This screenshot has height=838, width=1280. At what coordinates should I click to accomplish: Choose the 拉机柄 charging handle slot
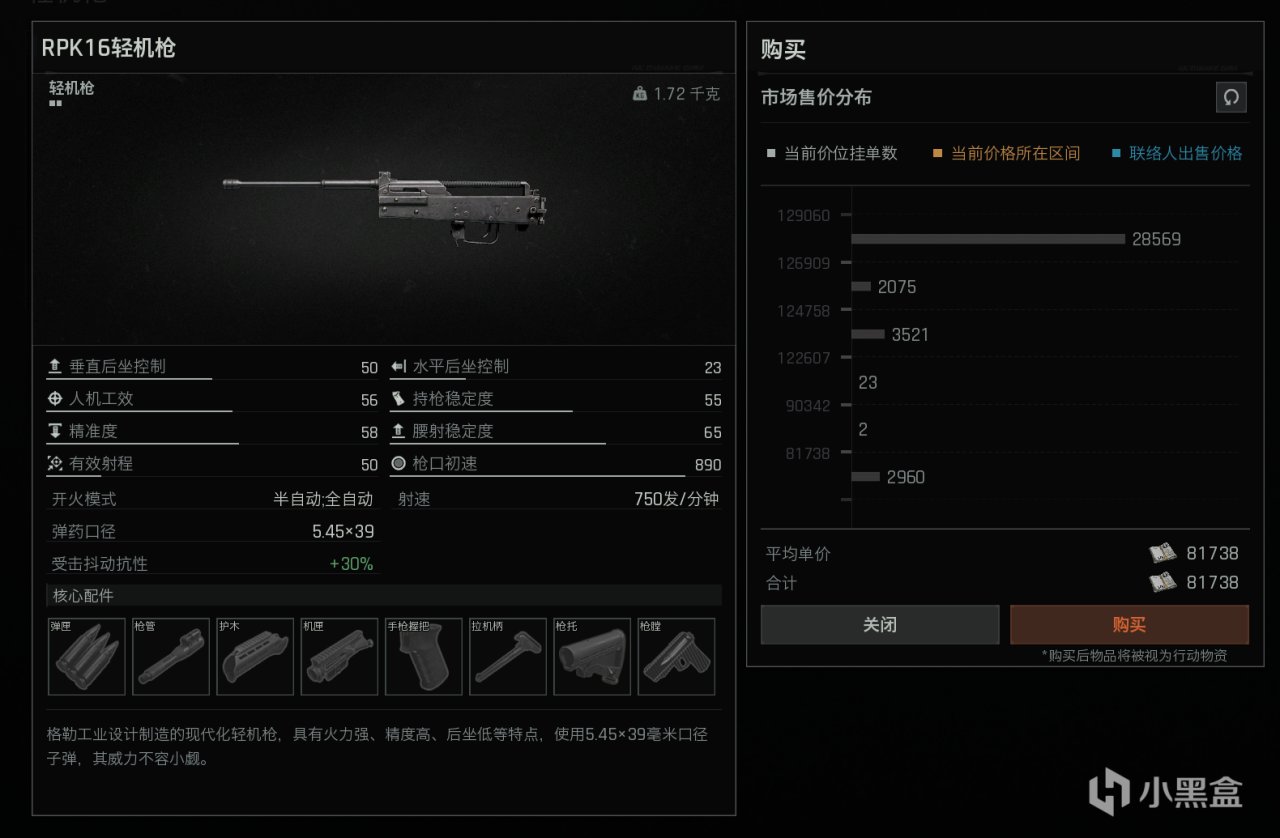[x=508, y=656]
